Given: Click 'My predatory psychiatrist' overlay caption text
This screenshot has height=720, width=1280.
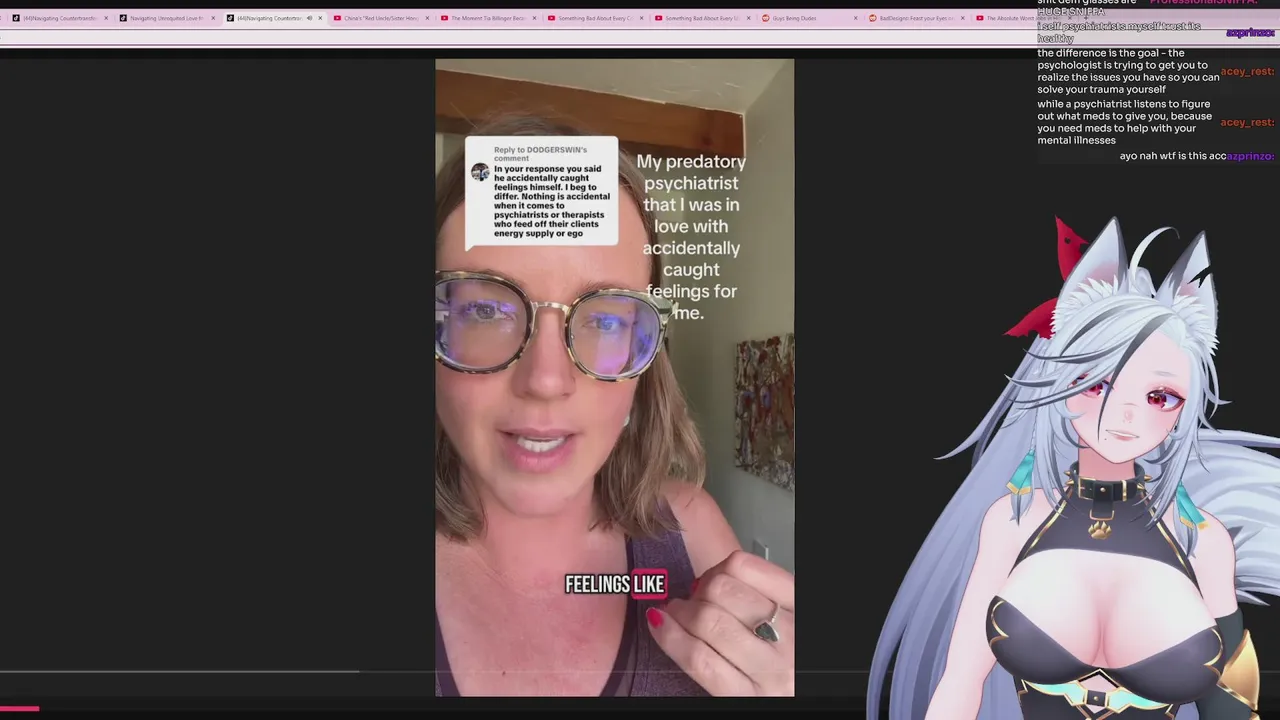Looking at the screenshot, I should pos(691,237).
